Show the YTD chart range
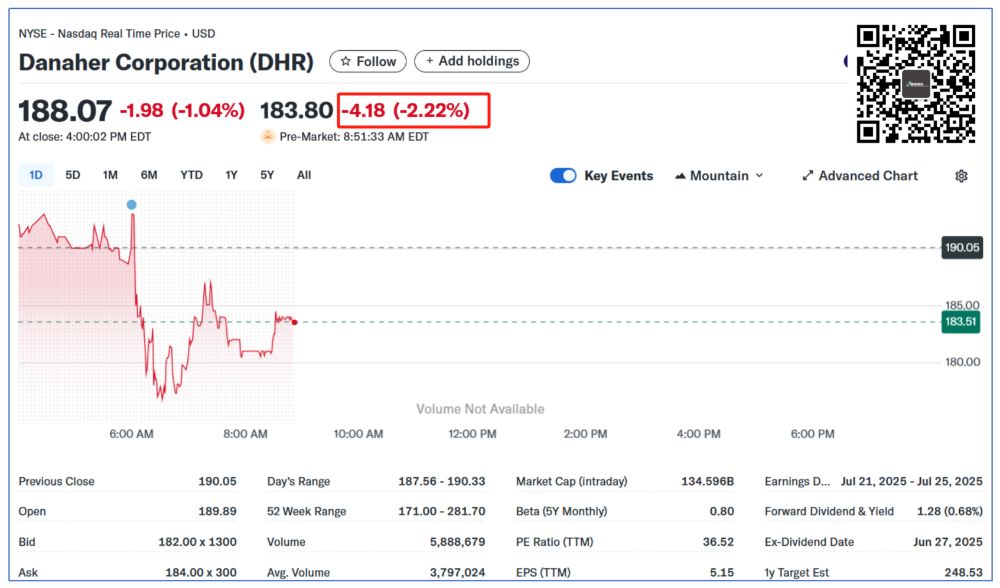Screen dimensions: 1000x588 click(191, 175)
